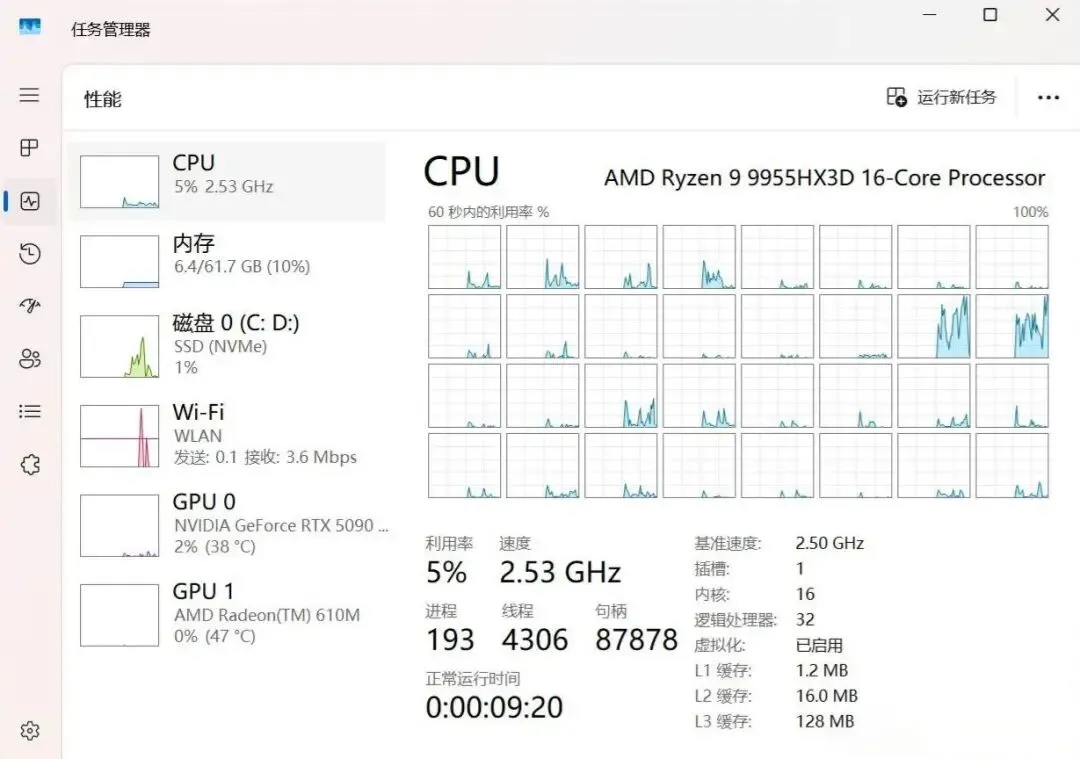Select the Wi-Fi WLAN entry
Screen dimensions: 1080x759
(227, 435)
